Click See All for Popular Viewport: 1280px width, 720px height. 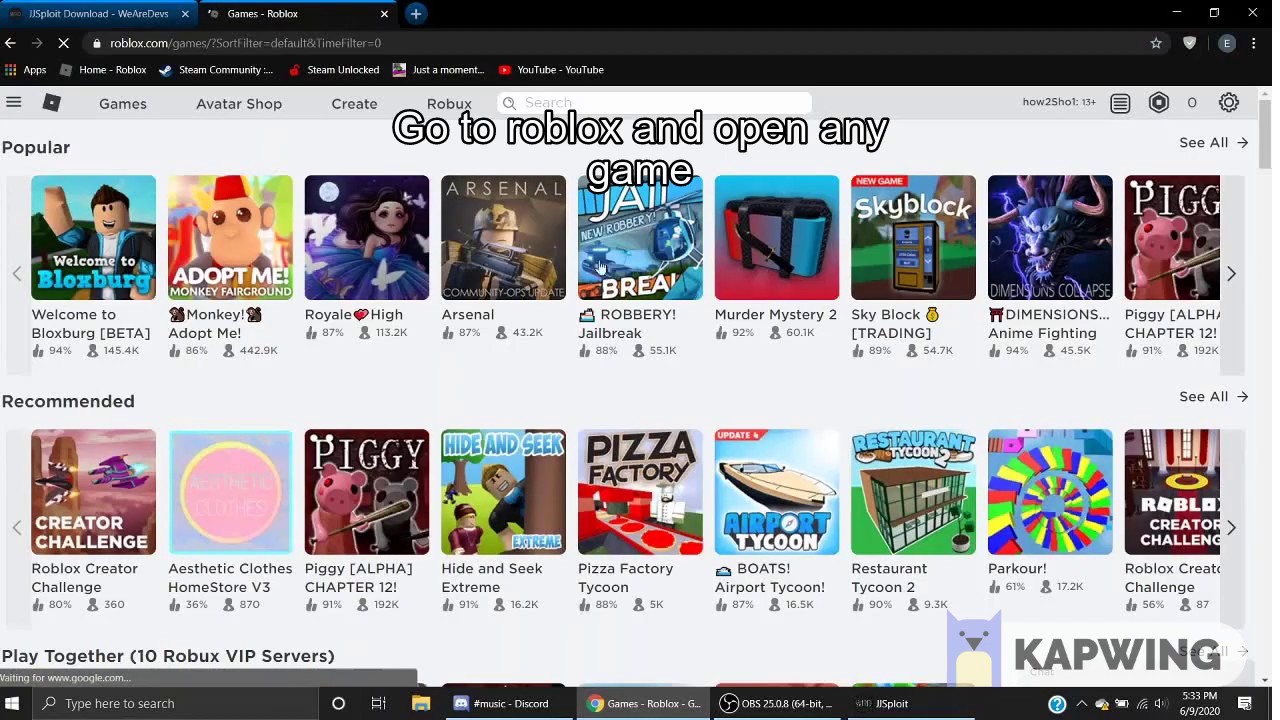(x=1214, y=142)
